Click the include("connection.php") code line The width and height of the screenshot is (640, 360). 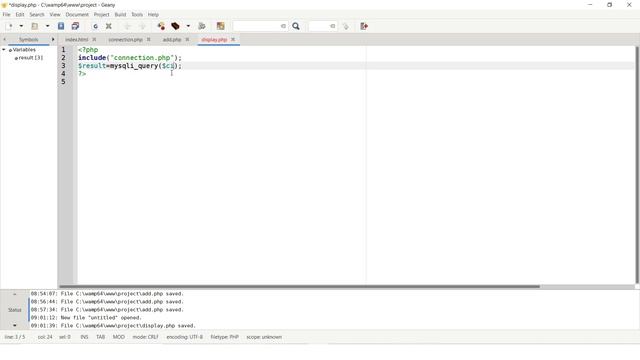tap(130, 58)
